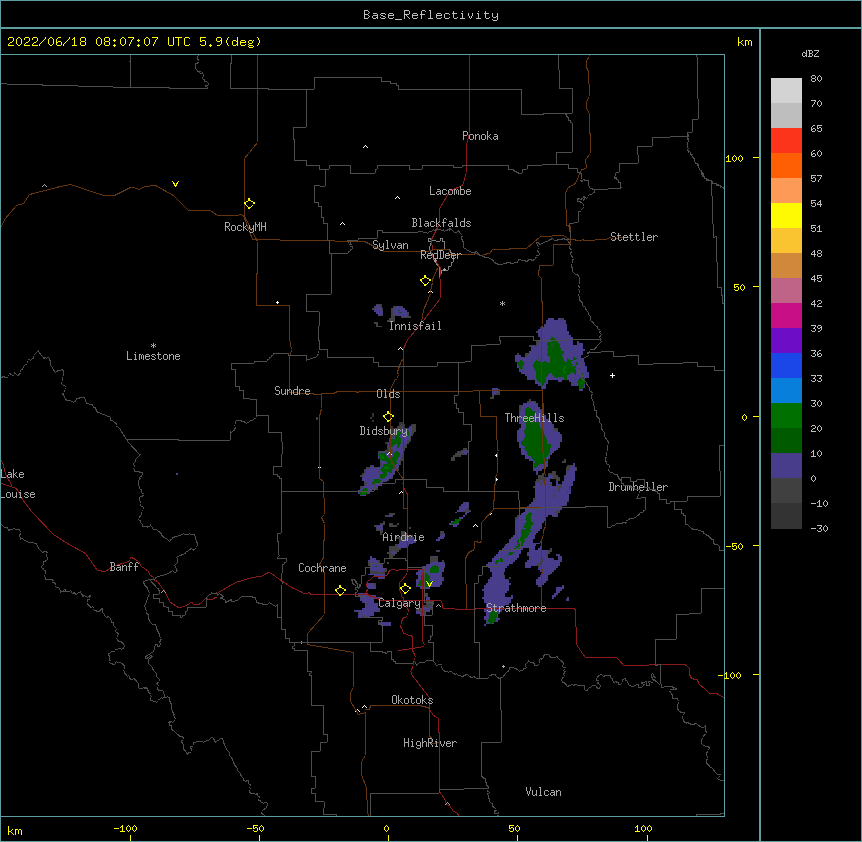Click the Vulcan town label
Image resolution: width=862 pixels, height=842 pixels.
[x=543, y=792]
